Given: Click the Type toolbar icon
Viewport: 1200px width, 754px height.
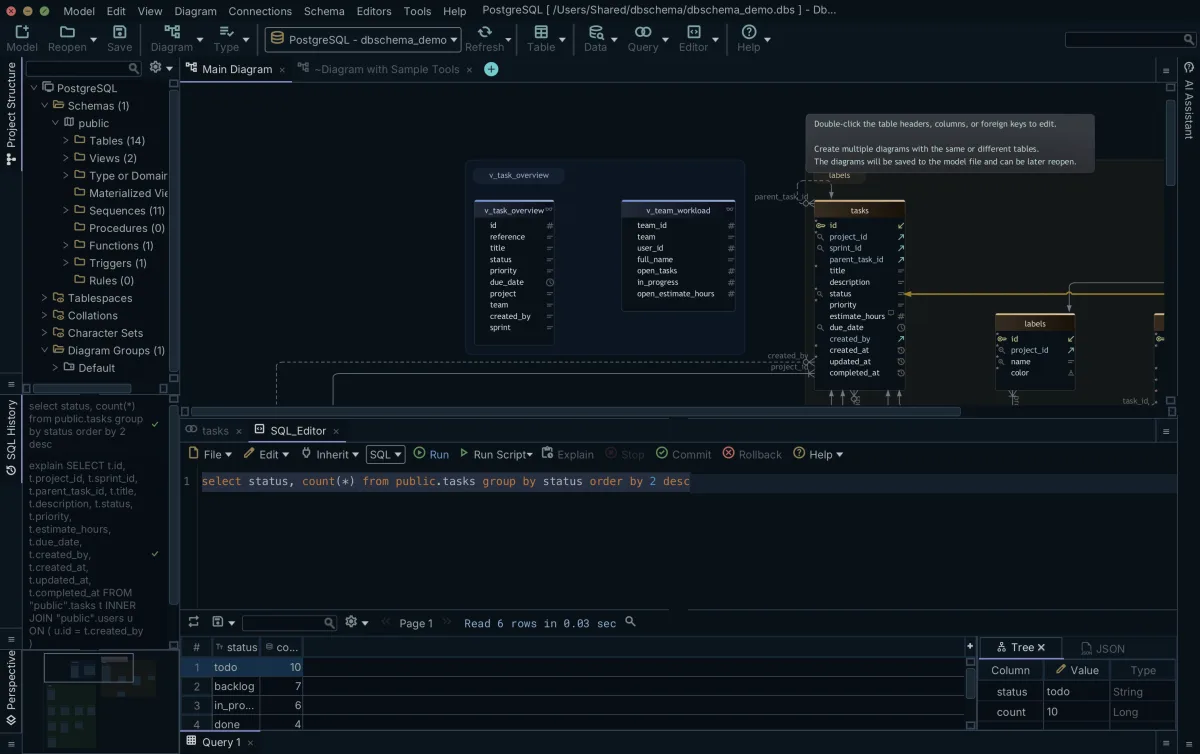Looking at the screenshot, I should (226, 32).
